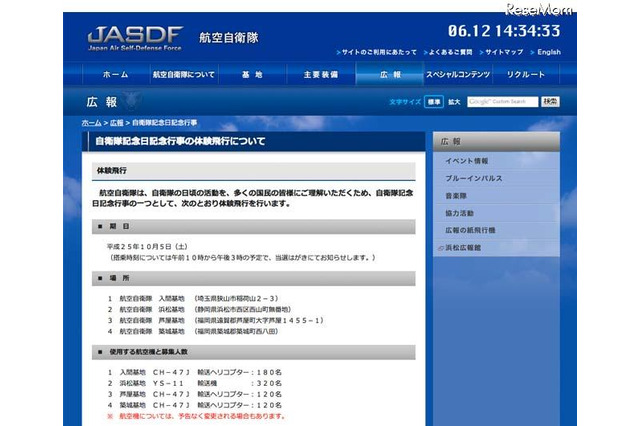The height and width of the screenshot is (426, 640).
Task: Click the external-link icon beside 浜松広報館
Action: [x=440, y=248]
